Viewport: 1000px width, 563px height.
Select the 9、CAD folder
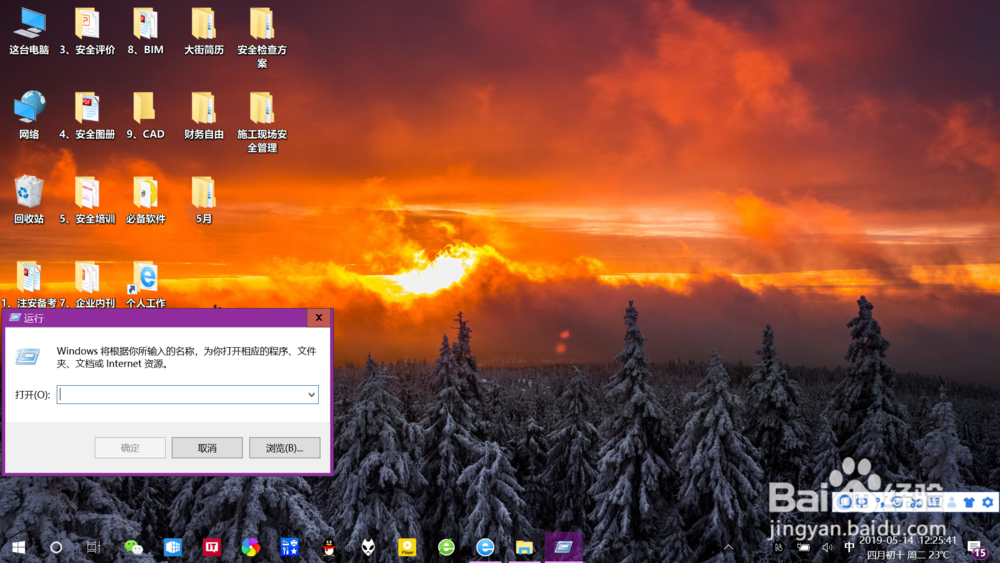click(x=145, y=115)
